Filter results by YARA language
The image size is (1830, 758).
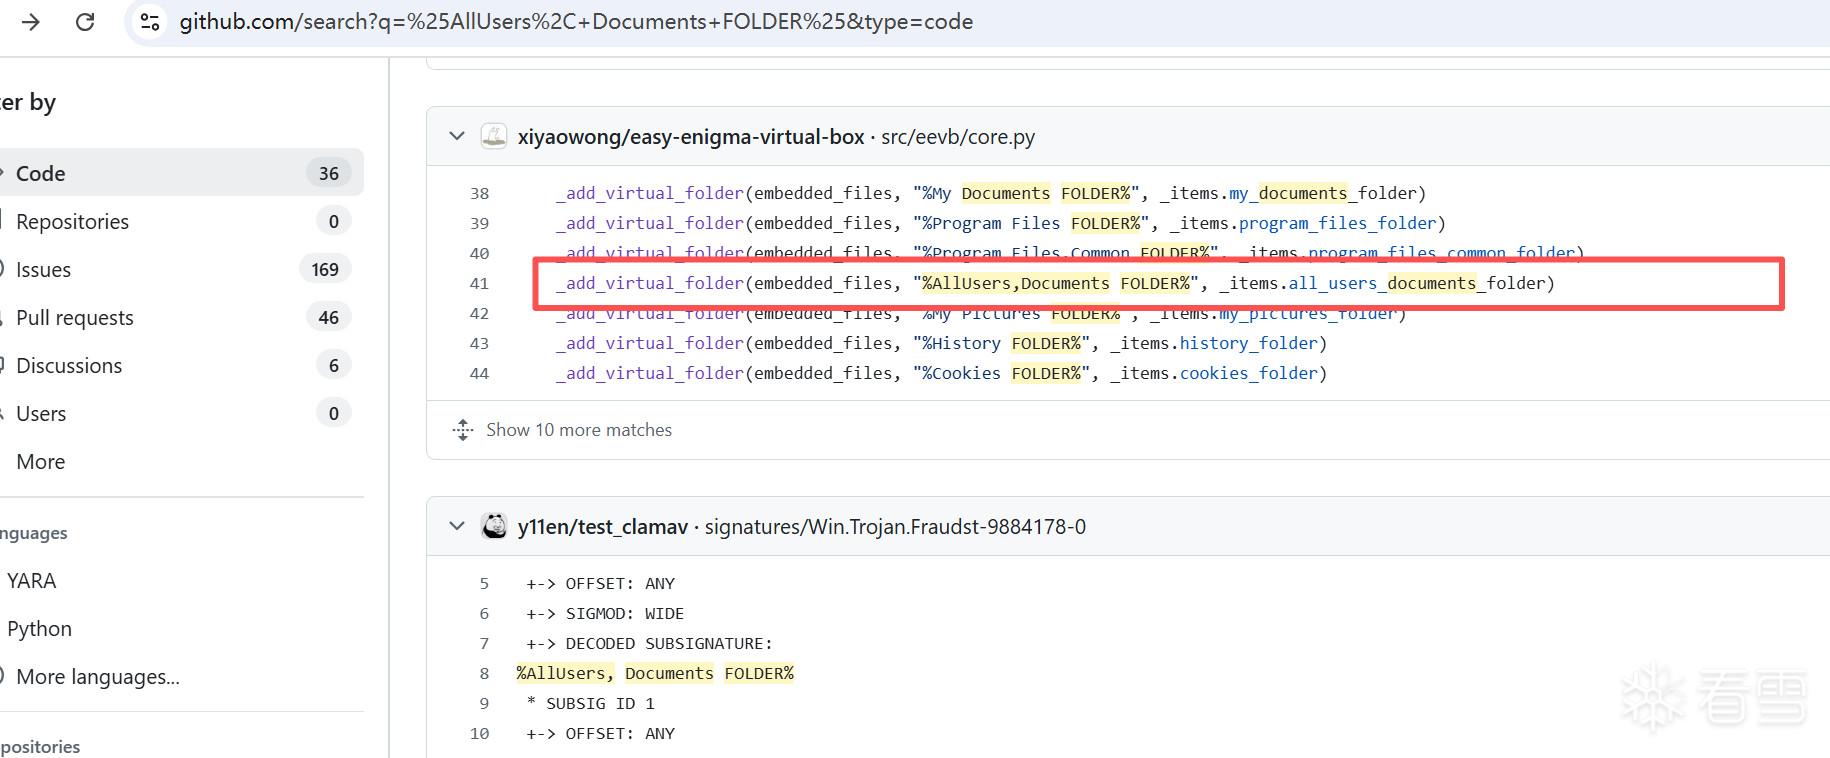[32, 580]
